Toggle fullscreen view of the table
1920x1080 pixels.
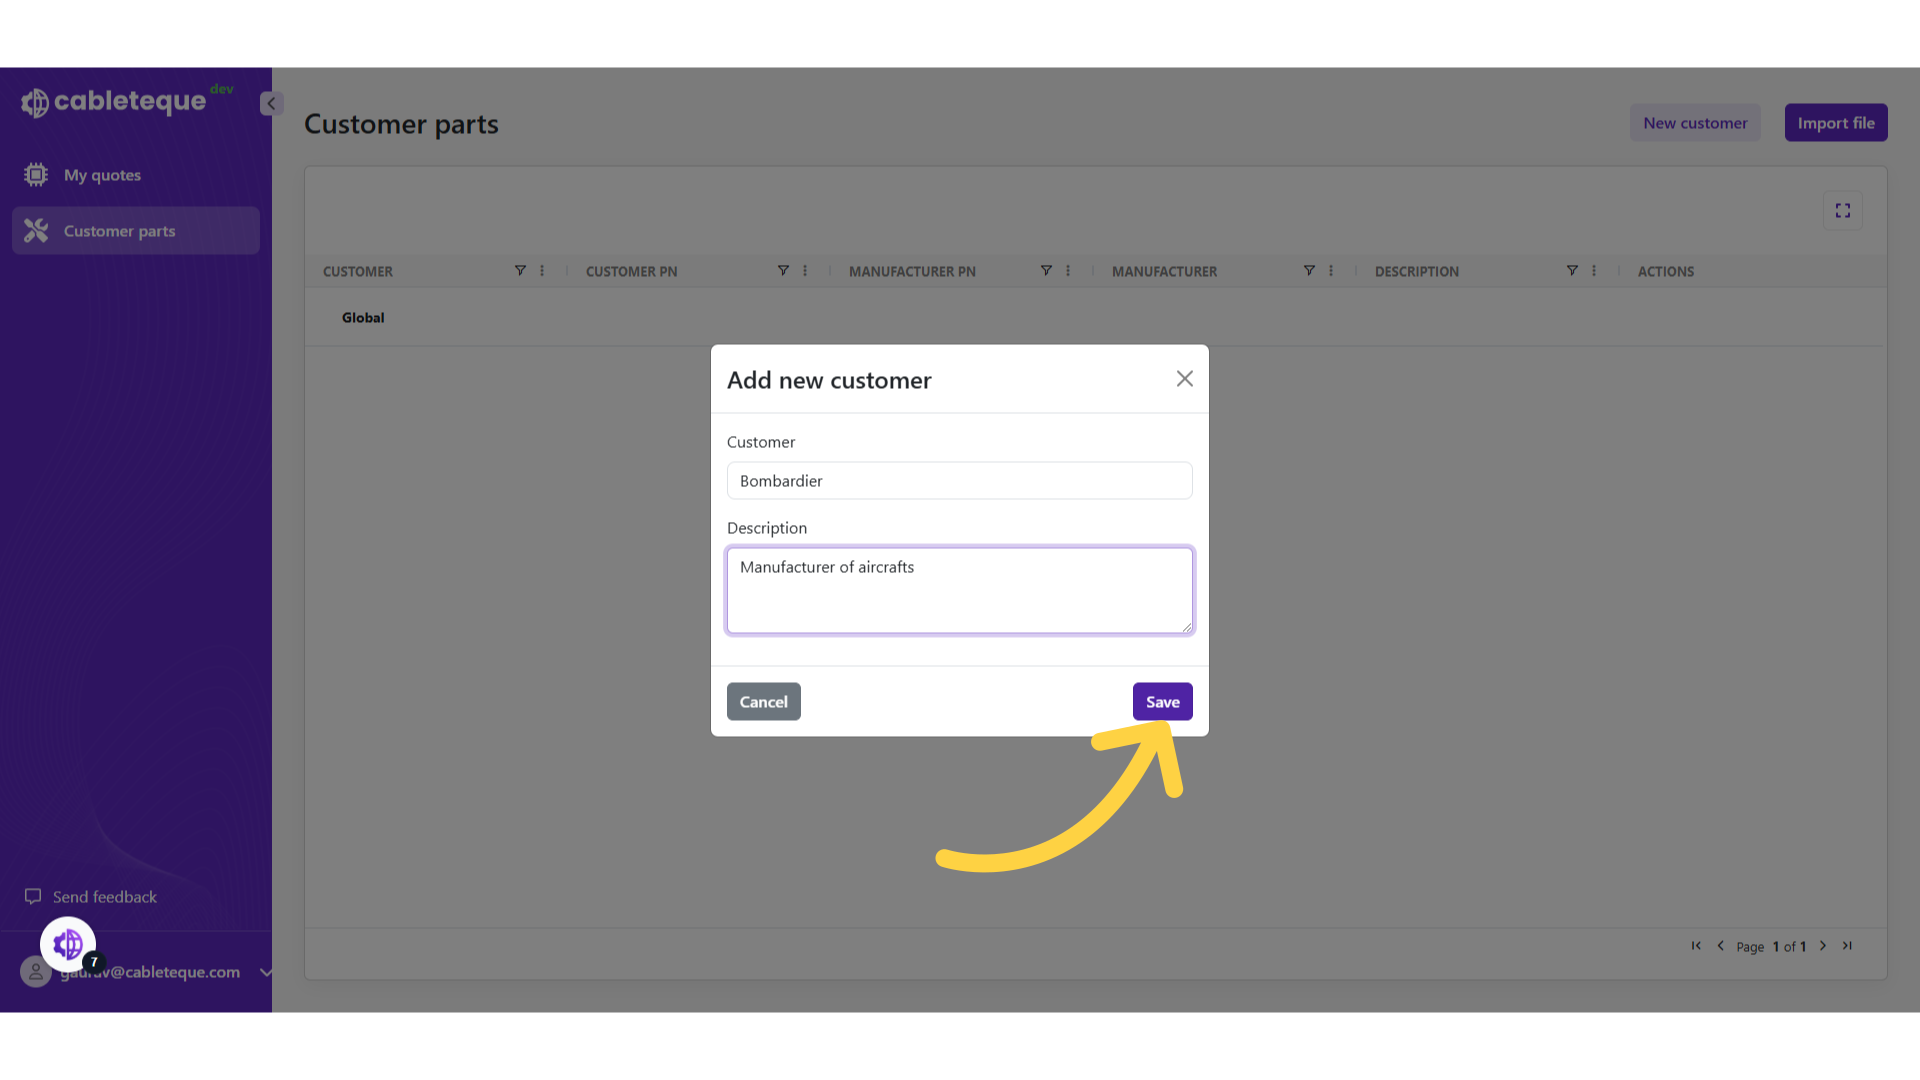(1842, 211)
